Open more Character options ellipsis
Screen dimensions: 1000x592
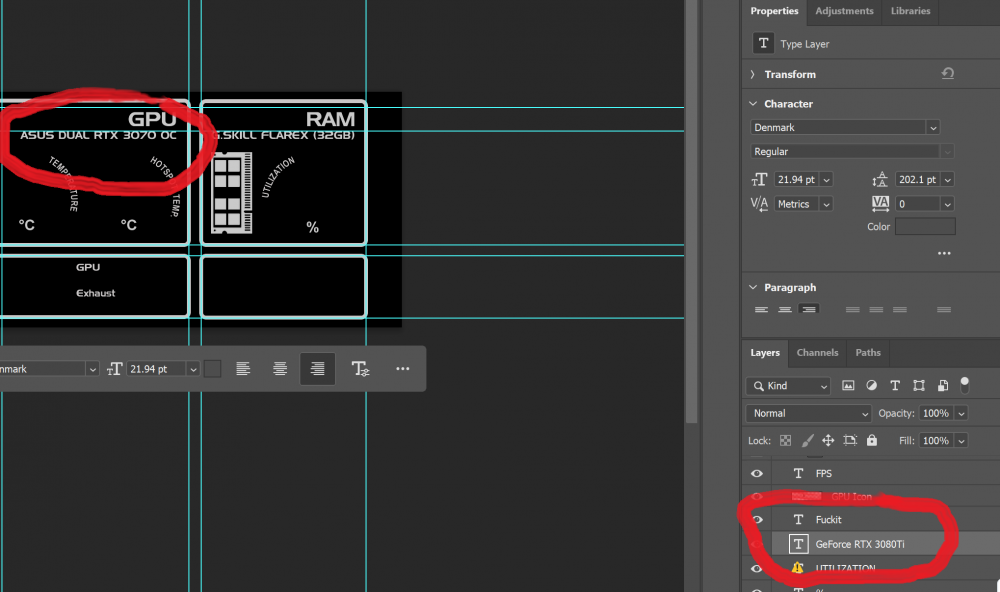click(x=944, y=253)
